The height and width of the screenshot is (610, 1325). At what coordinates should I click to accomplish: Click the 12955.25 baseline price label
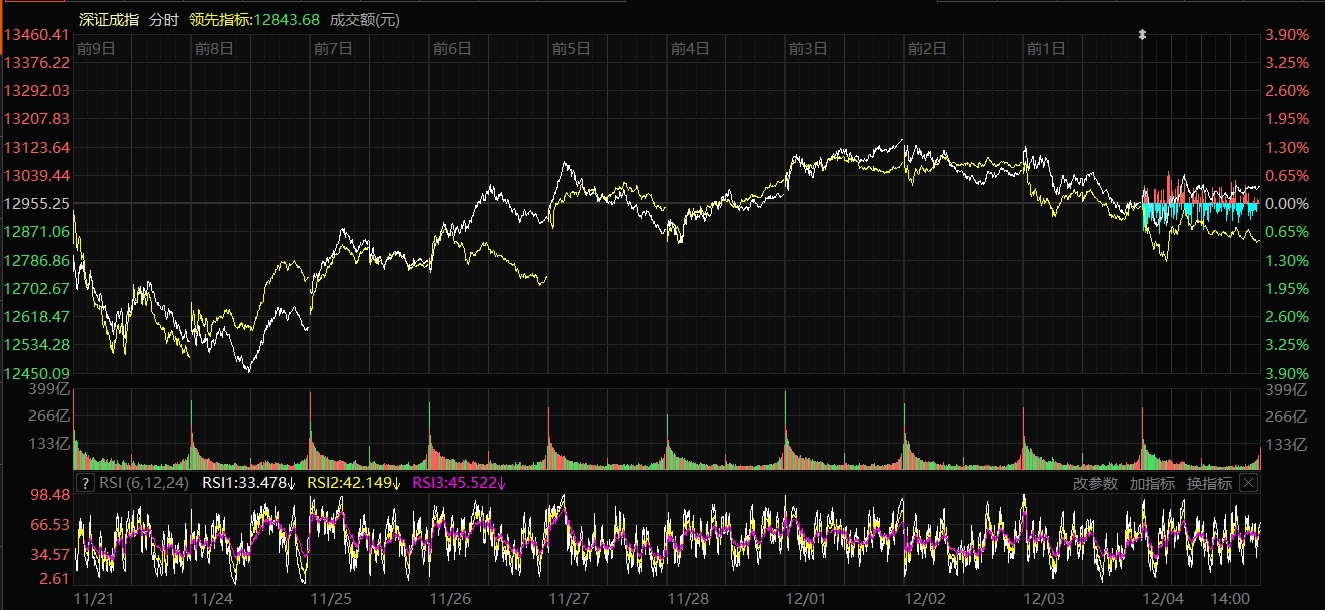click(x=37, y=204)
